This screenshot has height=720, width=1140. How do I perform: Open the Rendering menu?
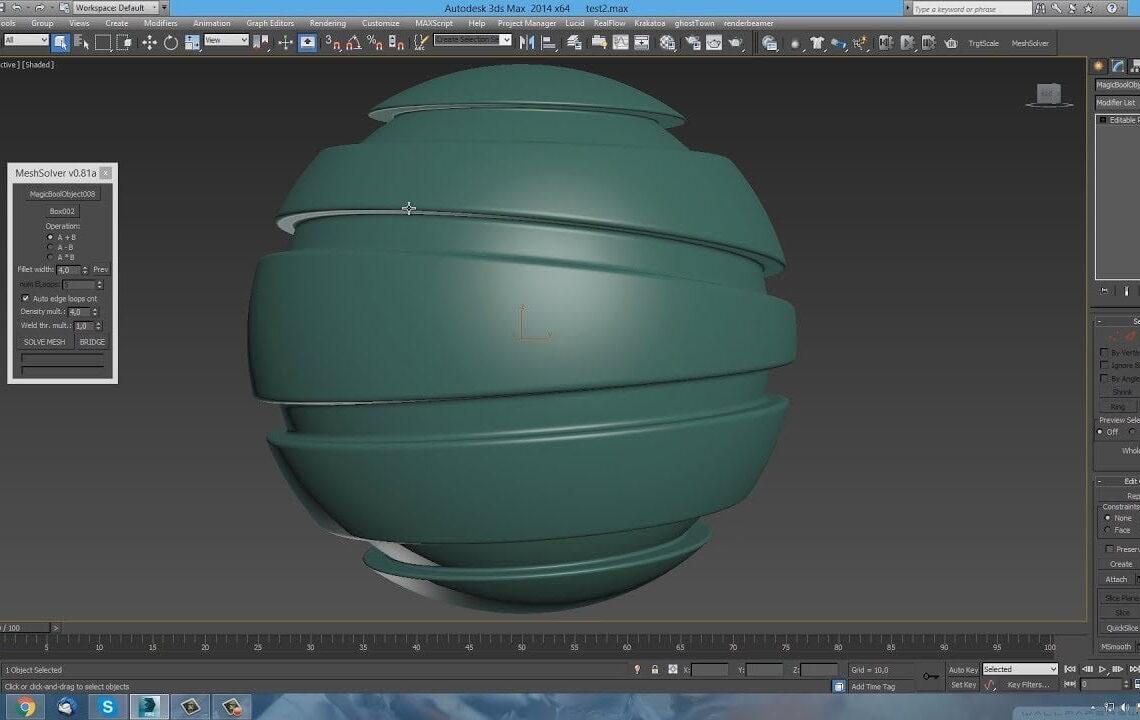coord(327,23)
